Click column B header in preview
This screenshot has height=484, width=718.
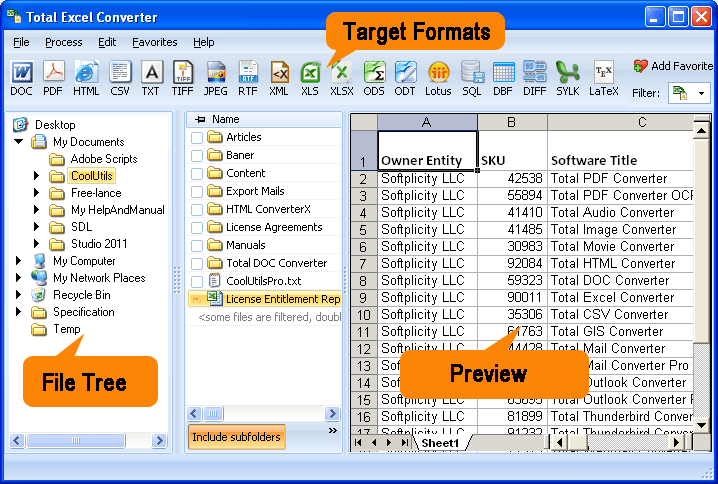[512, 122]
